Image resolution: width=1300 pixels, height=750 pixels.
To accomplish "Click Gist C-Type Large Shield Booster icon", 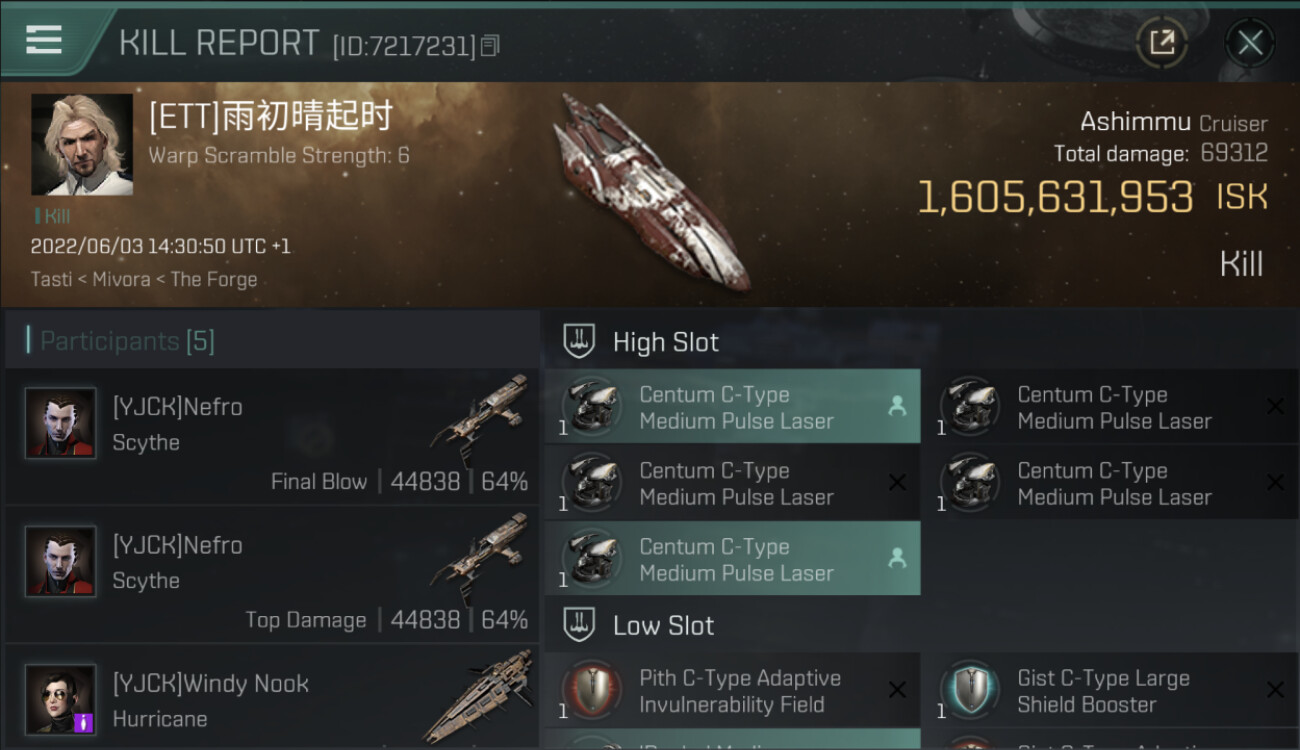I will point(970,691).
